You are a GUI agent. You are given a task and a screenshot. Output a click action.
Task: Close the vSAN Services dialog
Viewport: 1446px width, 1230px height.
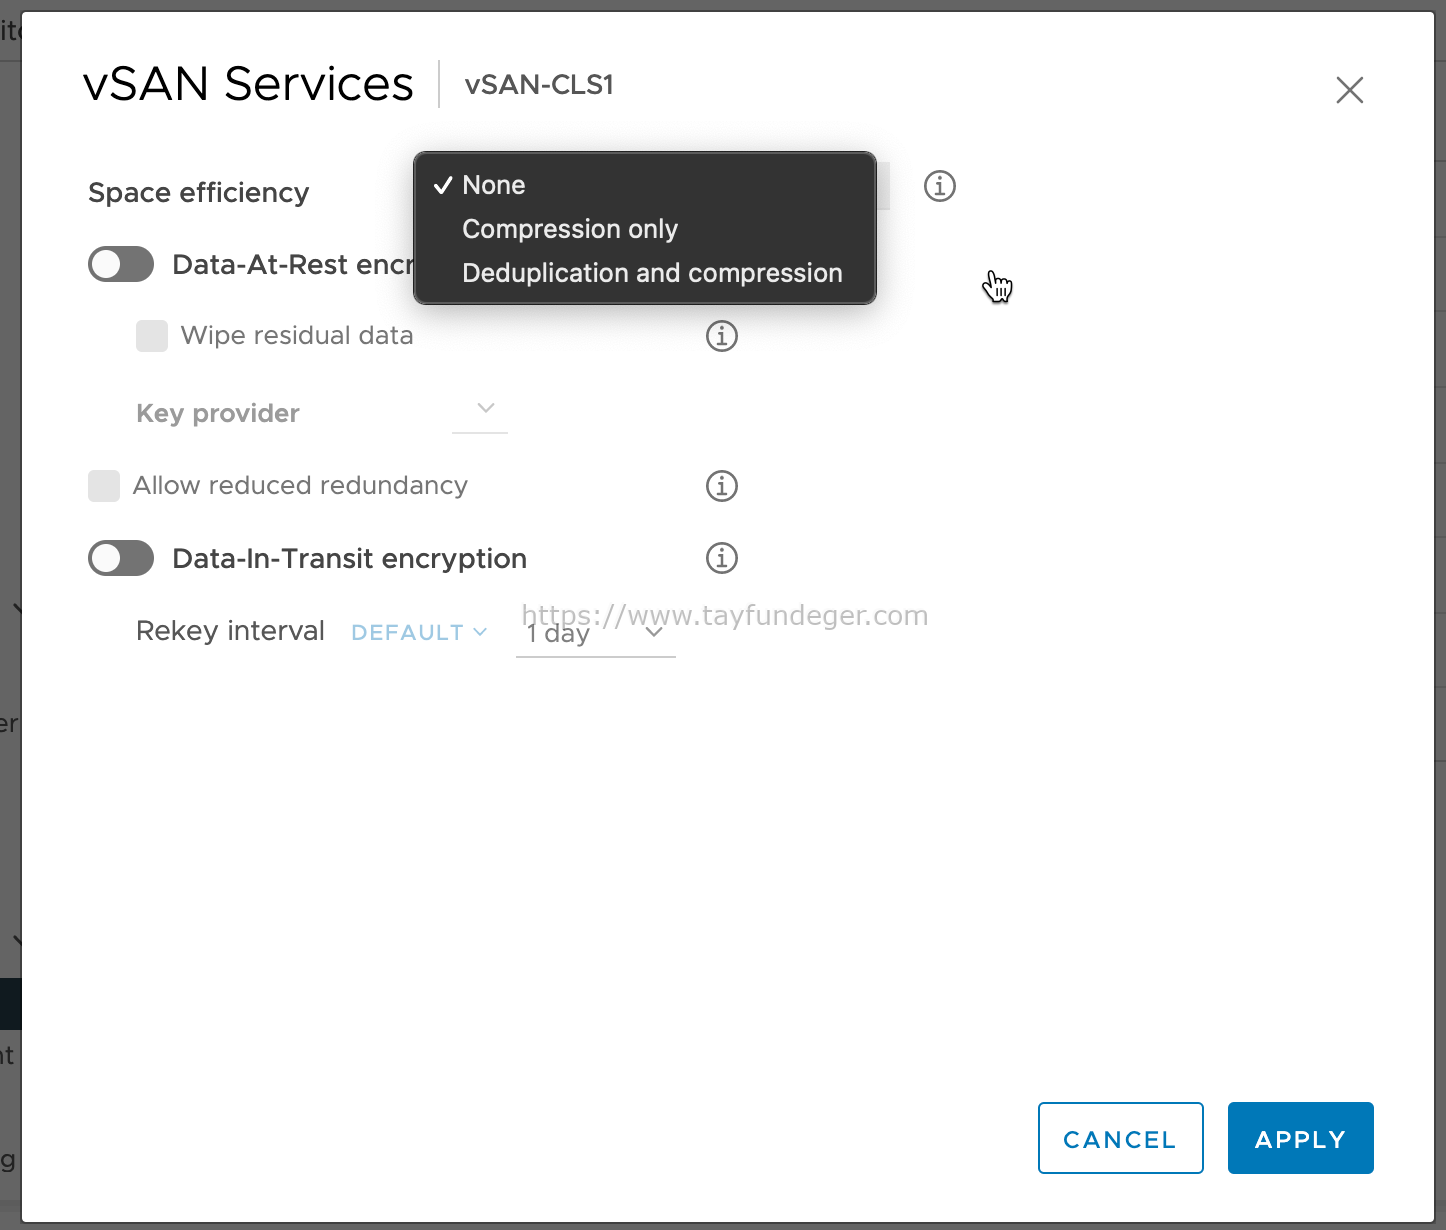tap(1350, 90)
